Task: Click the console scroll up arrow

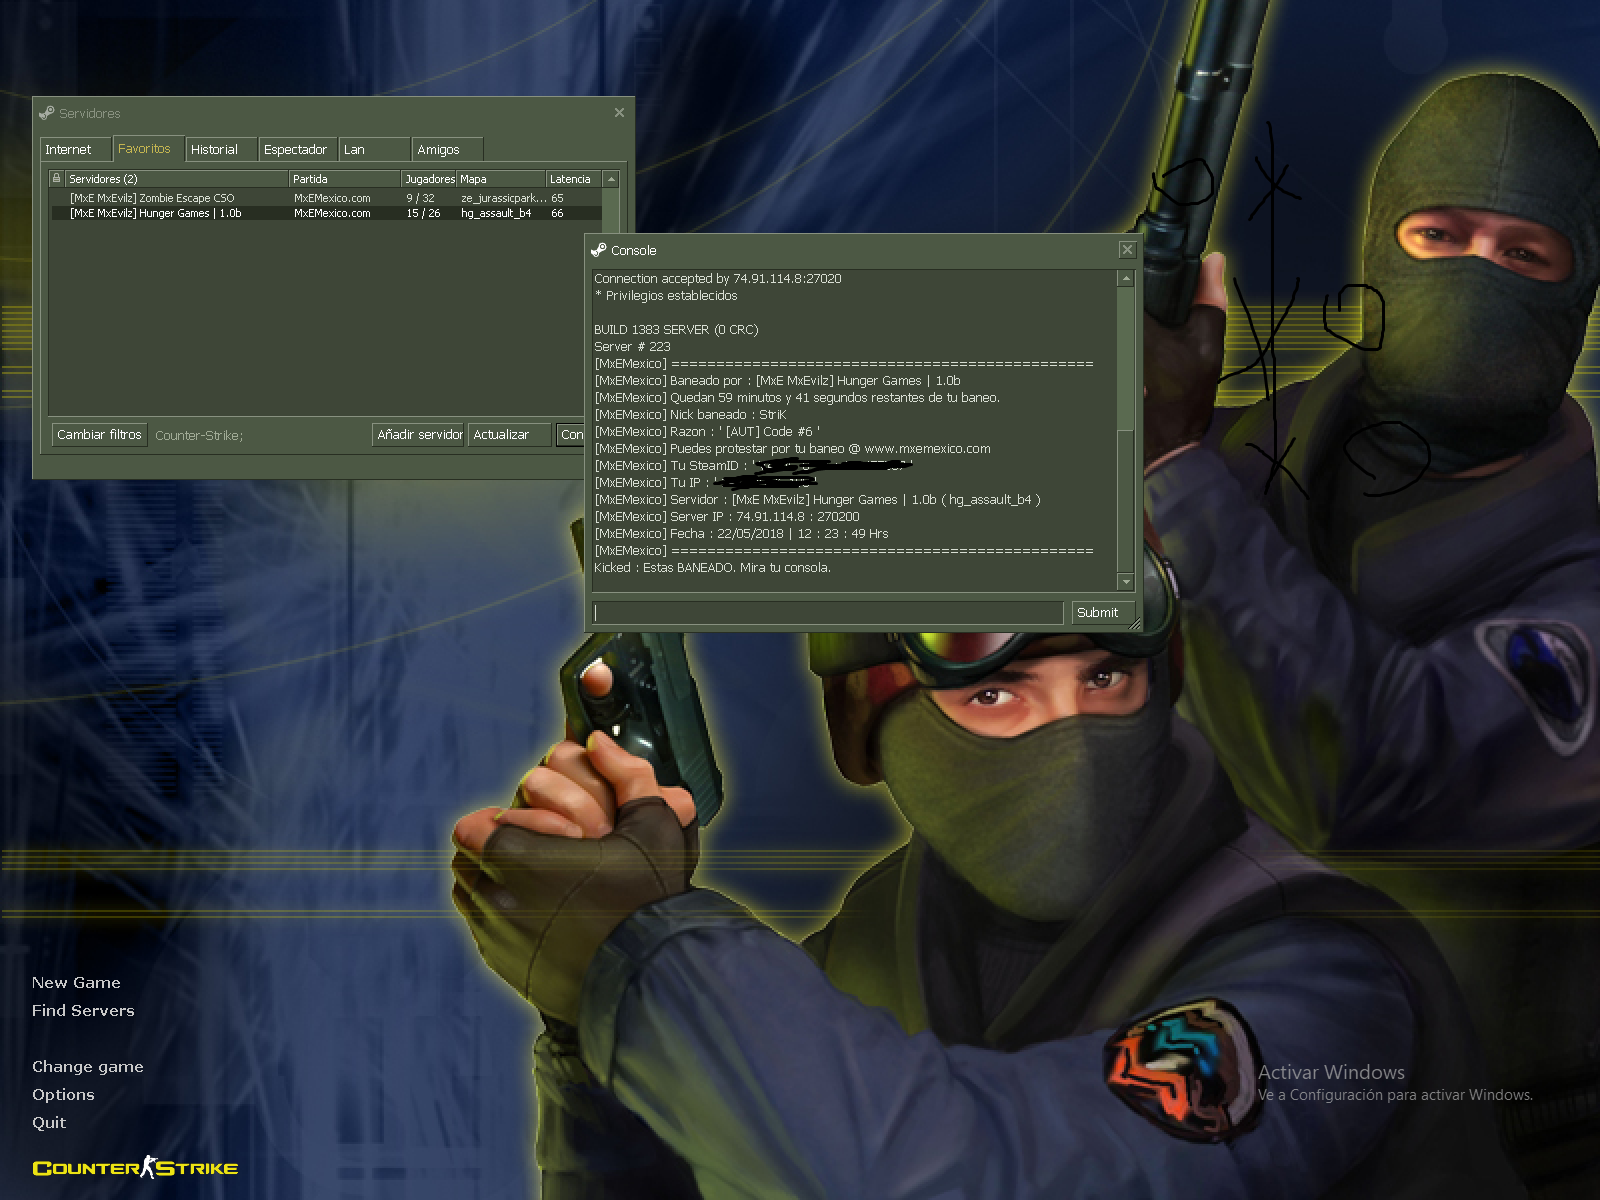Action: coord(1126,278)
